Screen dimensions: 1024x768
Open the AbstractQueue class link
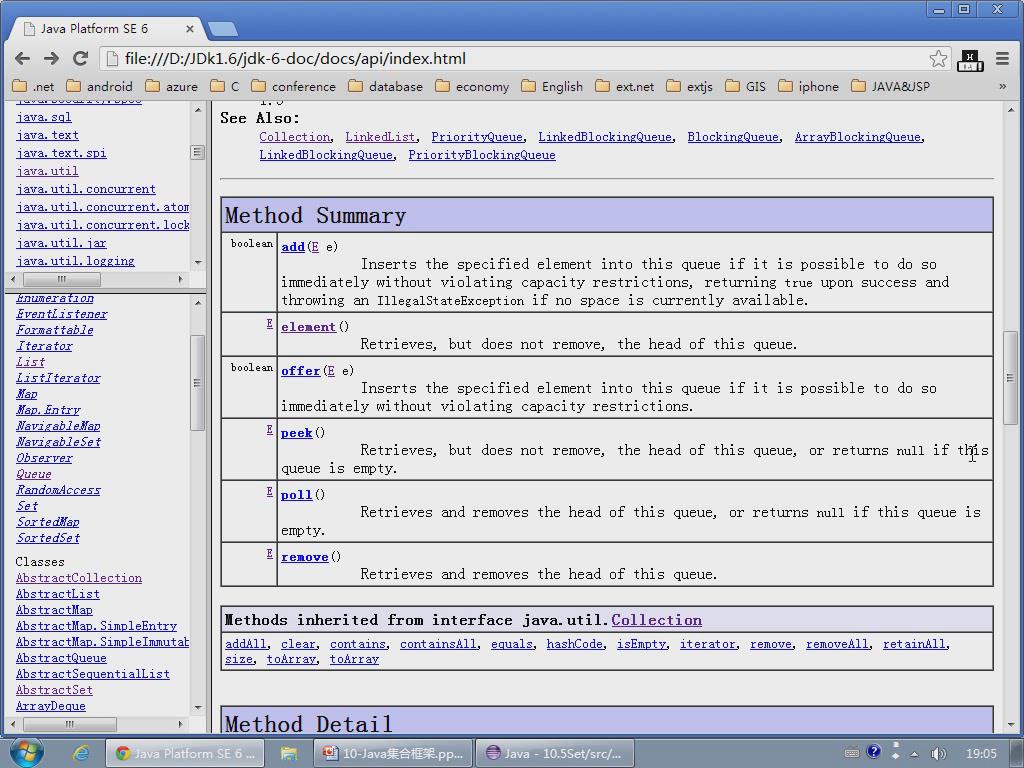point(61,658)
